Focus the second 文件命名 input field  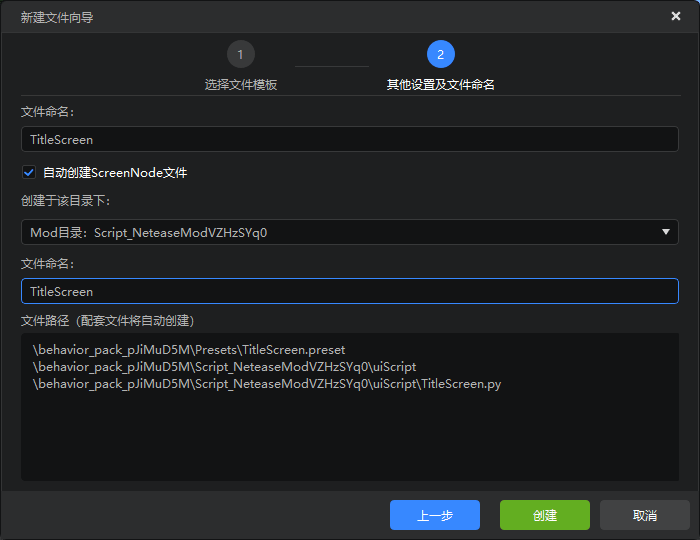click(350, 291)
